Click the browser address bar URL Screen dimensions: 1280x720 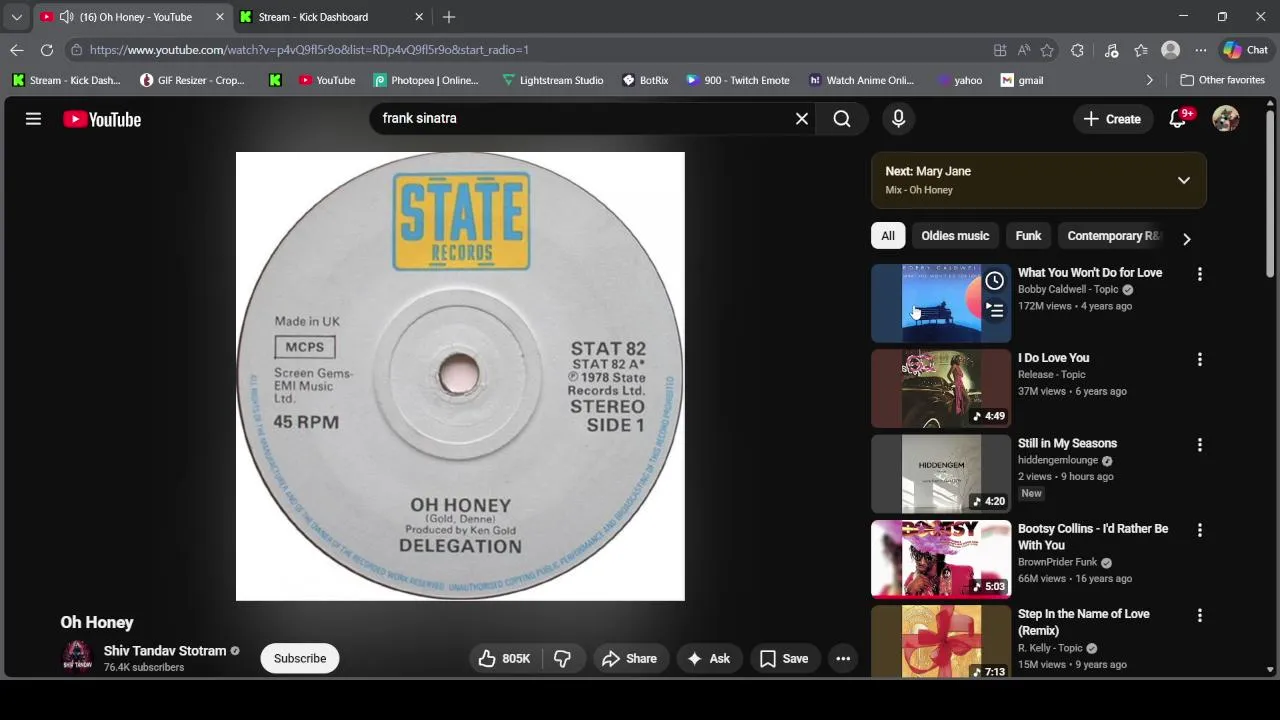click(x=309, y=50)
